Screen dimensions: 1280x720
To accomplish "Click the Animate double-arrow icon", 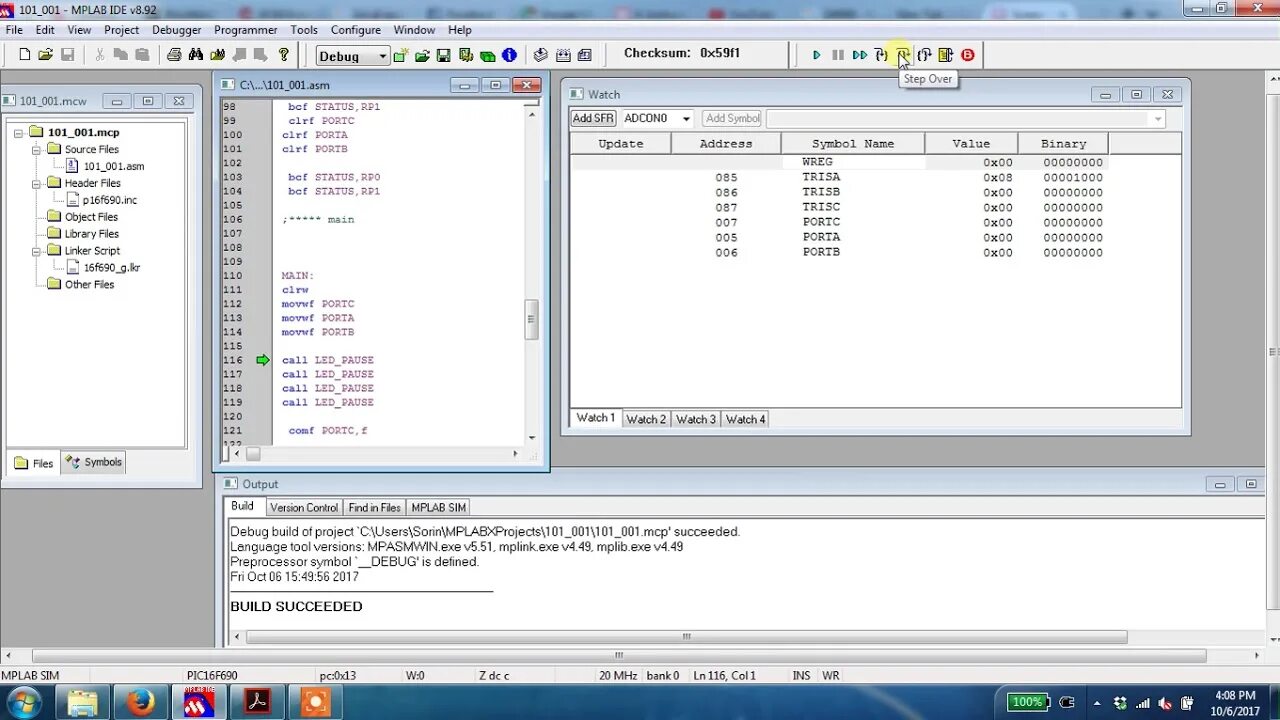I will point(860,55).
